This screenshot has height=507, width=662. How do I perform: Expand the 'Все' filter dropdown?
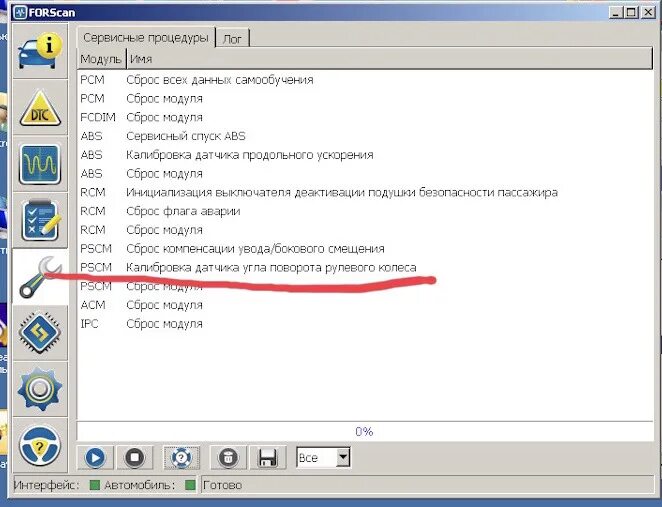343,457
